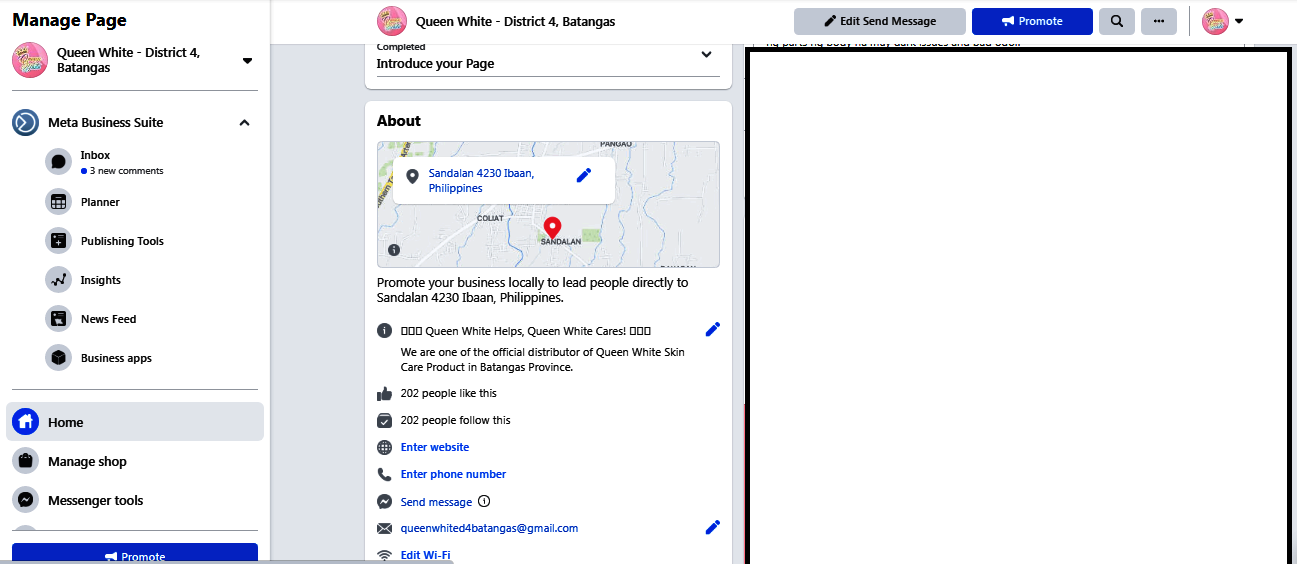The image size is (1297, 564).
Task: Open the page switcher dropdown arrow in sidebar
Action: [247, 61]
